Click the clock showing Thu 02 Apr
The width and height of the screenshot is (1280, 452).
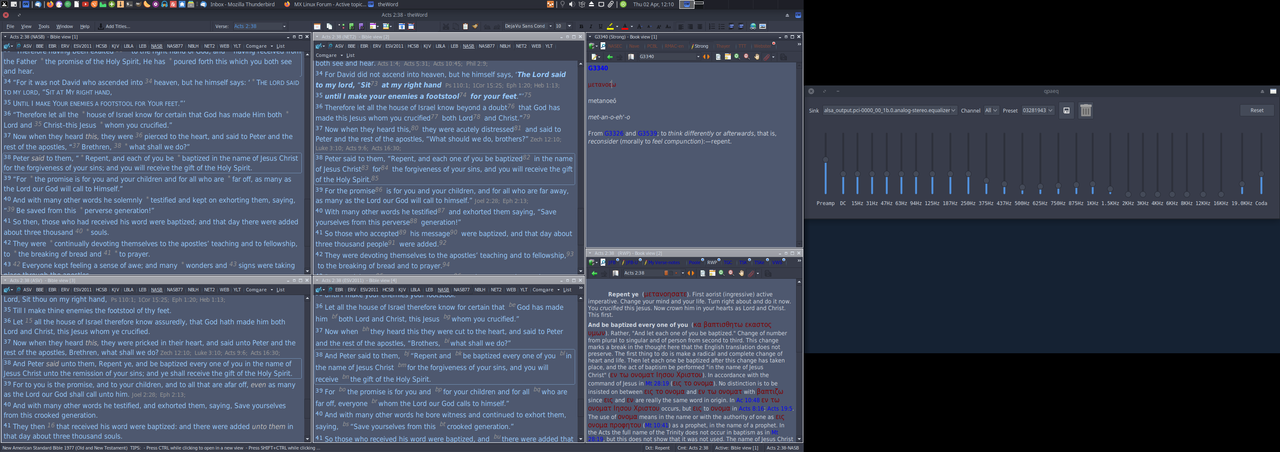[653, 4]
